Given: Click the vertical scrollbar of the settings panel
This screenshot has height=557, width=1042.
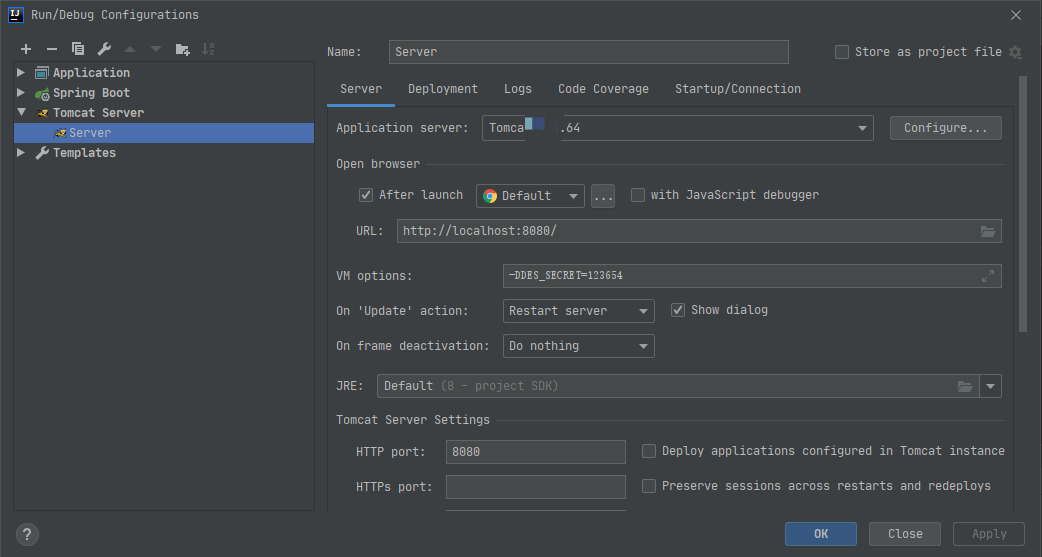Looking at the screenshot, I should pos(1023,204).
